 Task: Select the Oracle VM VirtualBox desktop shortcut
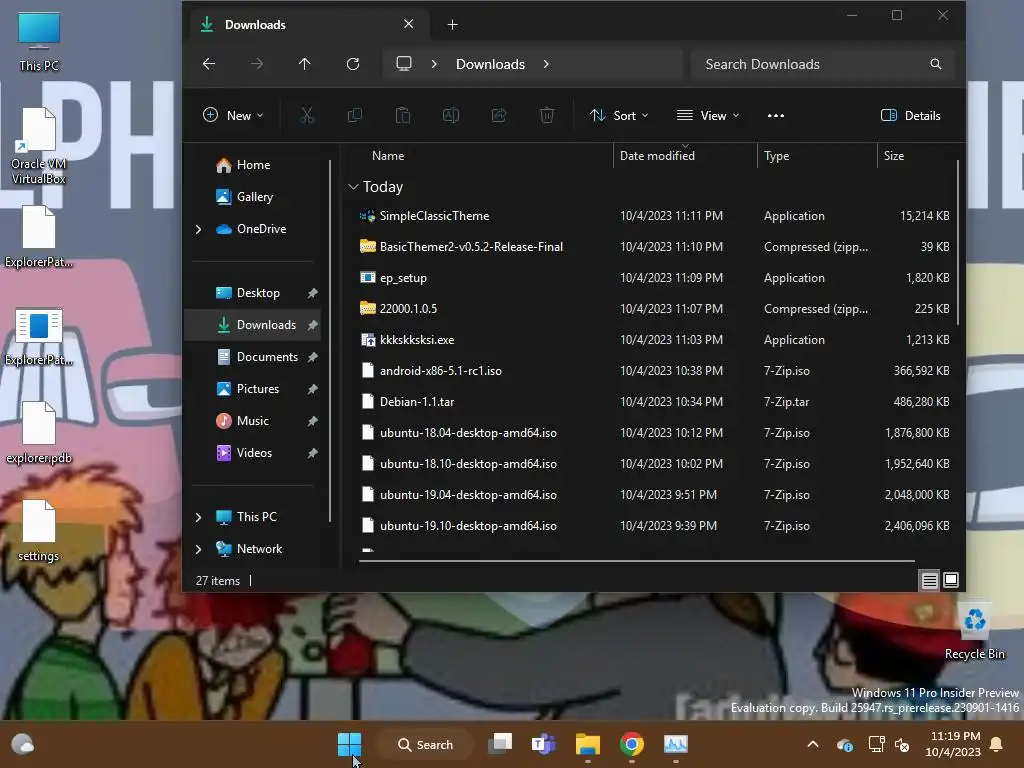(39, 147)
